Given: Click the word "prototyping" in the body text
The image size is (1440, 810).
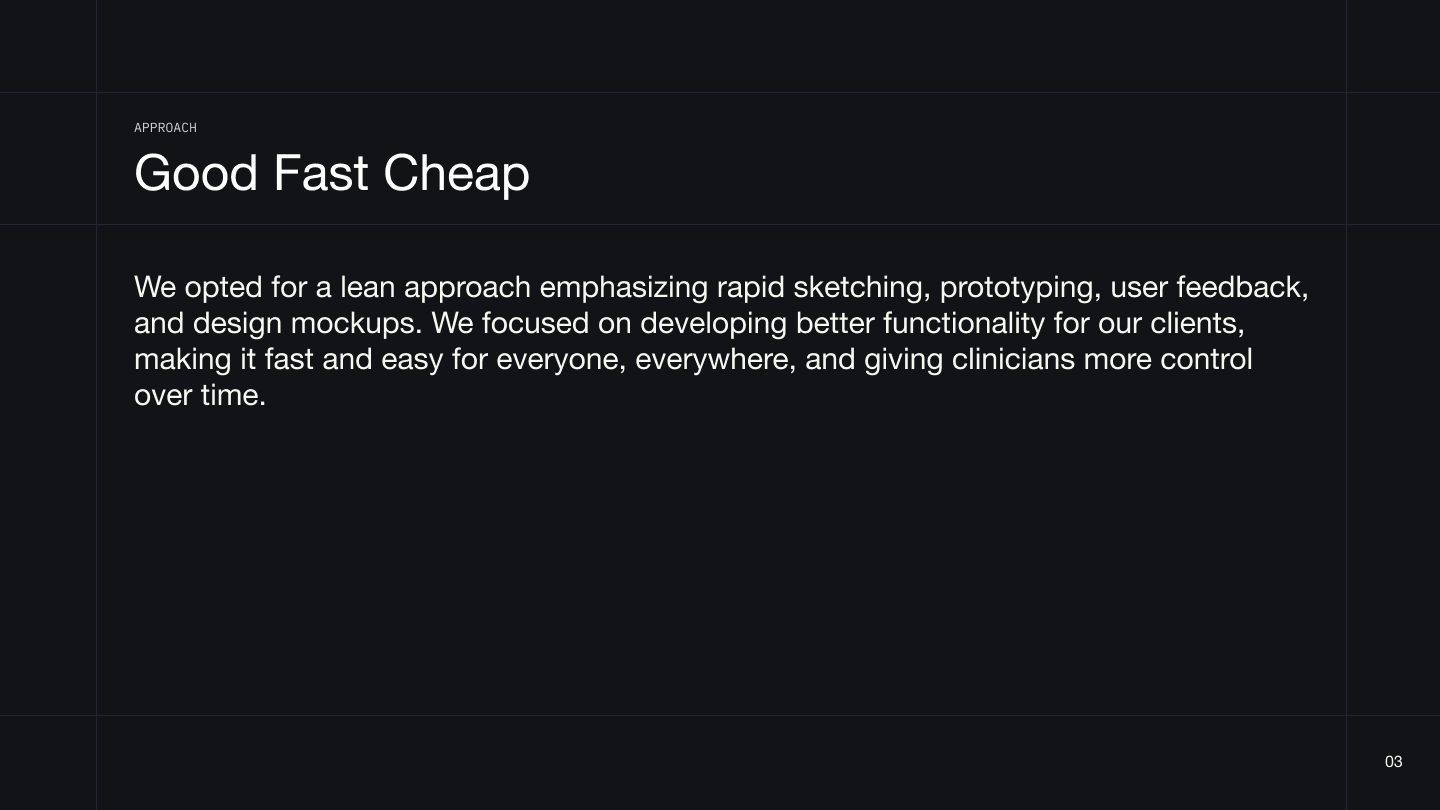Looking at the screenshot, I should click(1020, 287).
